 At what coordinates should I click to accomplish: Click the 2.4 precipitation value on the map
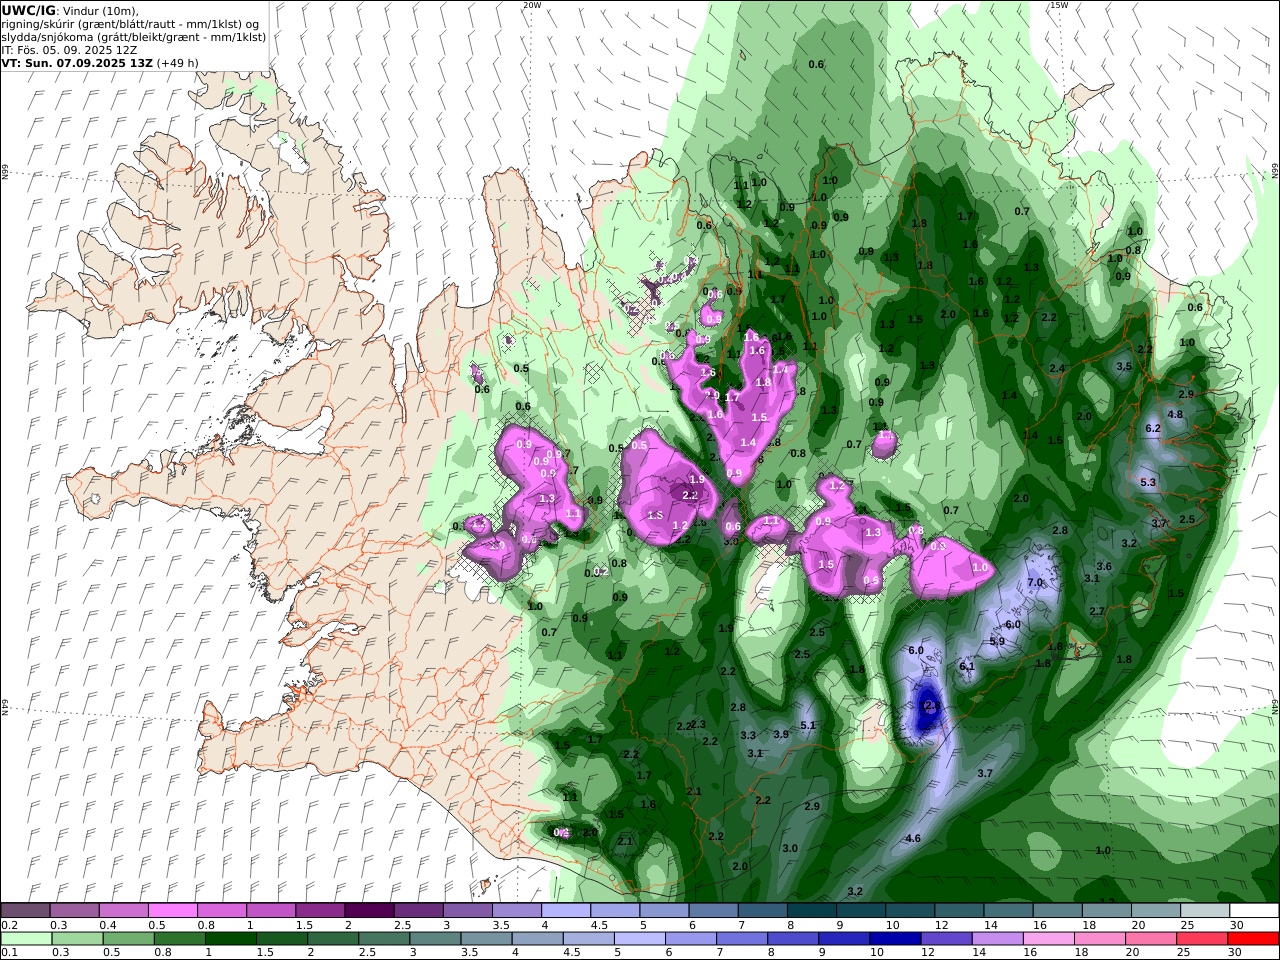pyautogui.click(x=1057, y=368)
